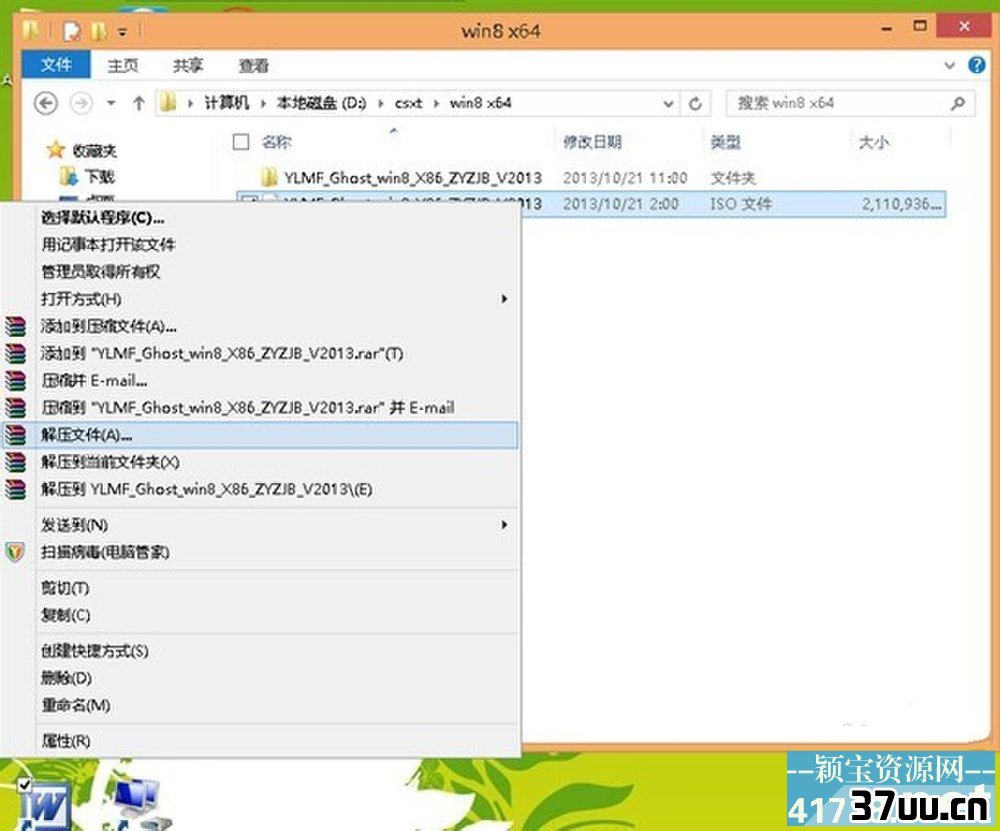Choose 选择默认程序(C)... from context menu
Viewport: 1000px width, 831px height.
tap(103, 217)
